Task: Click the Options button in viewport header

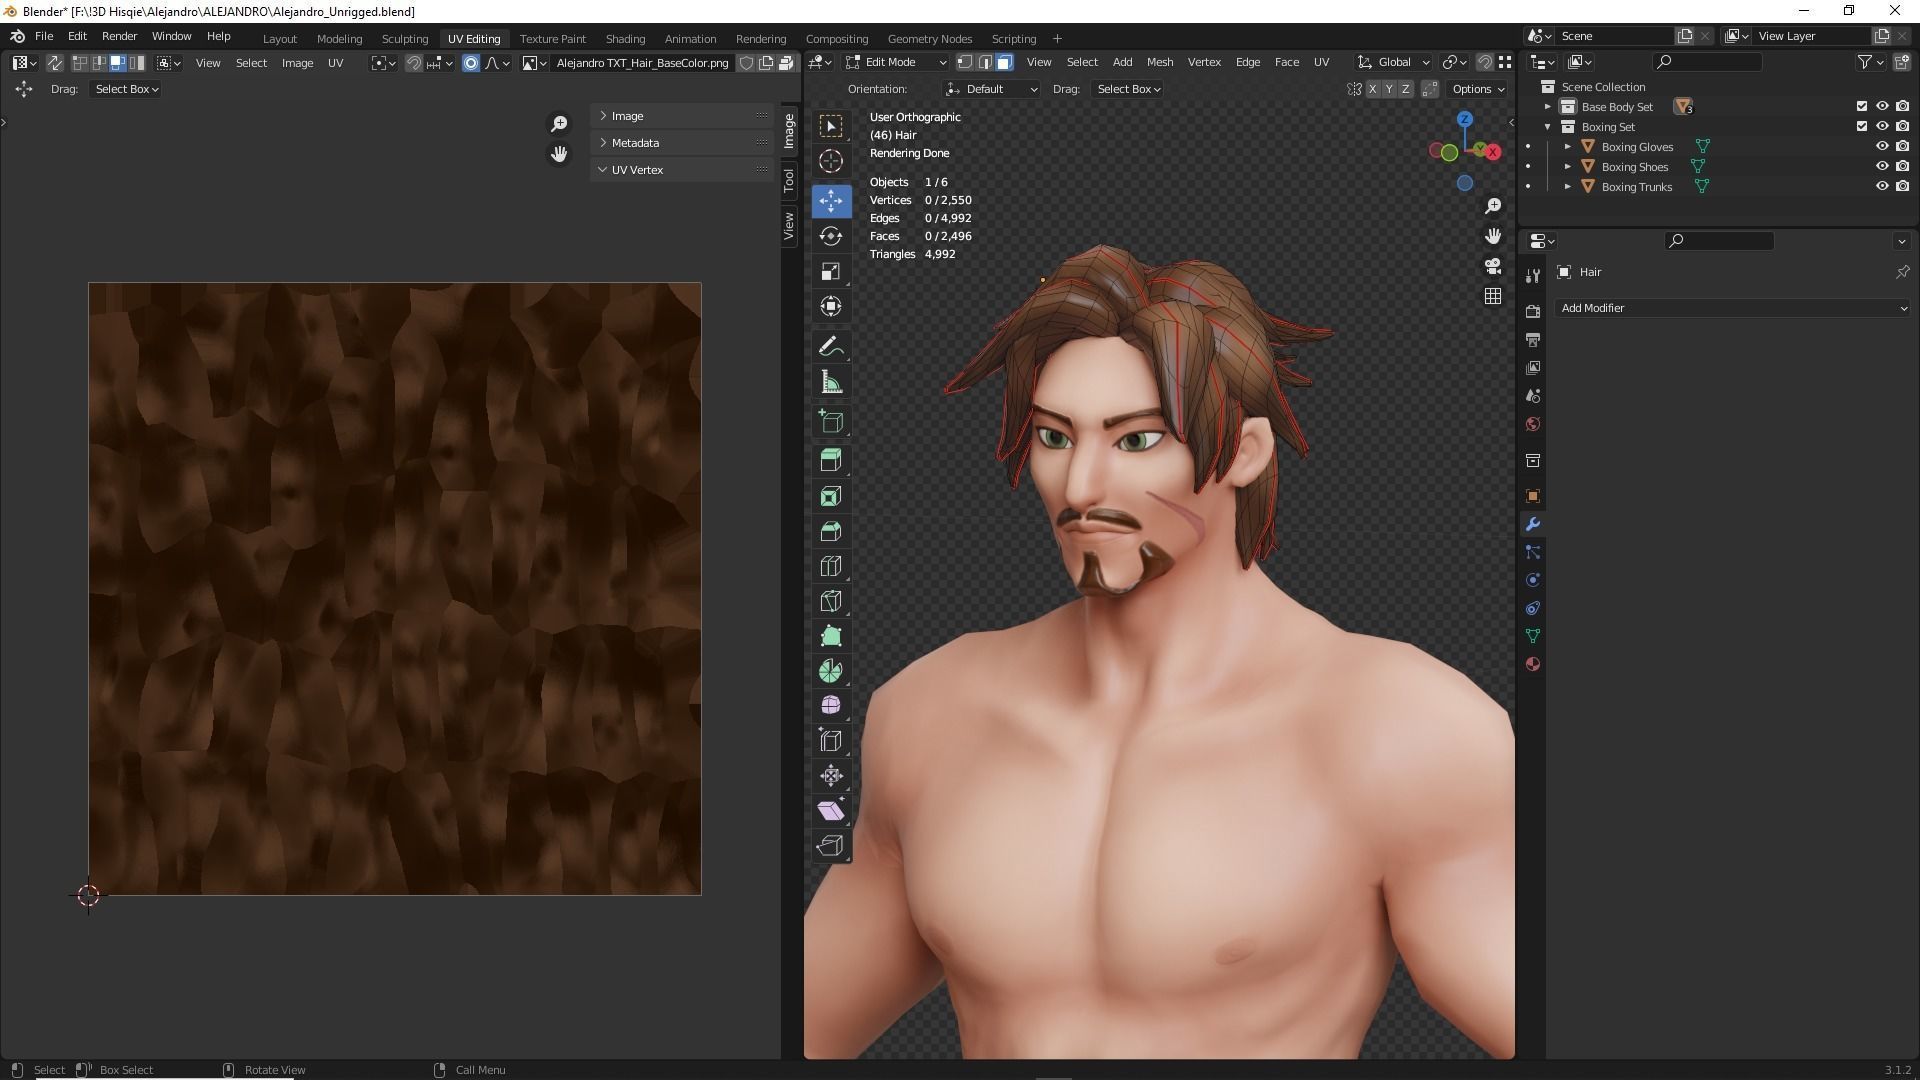Action: [x=1477, y=89]
